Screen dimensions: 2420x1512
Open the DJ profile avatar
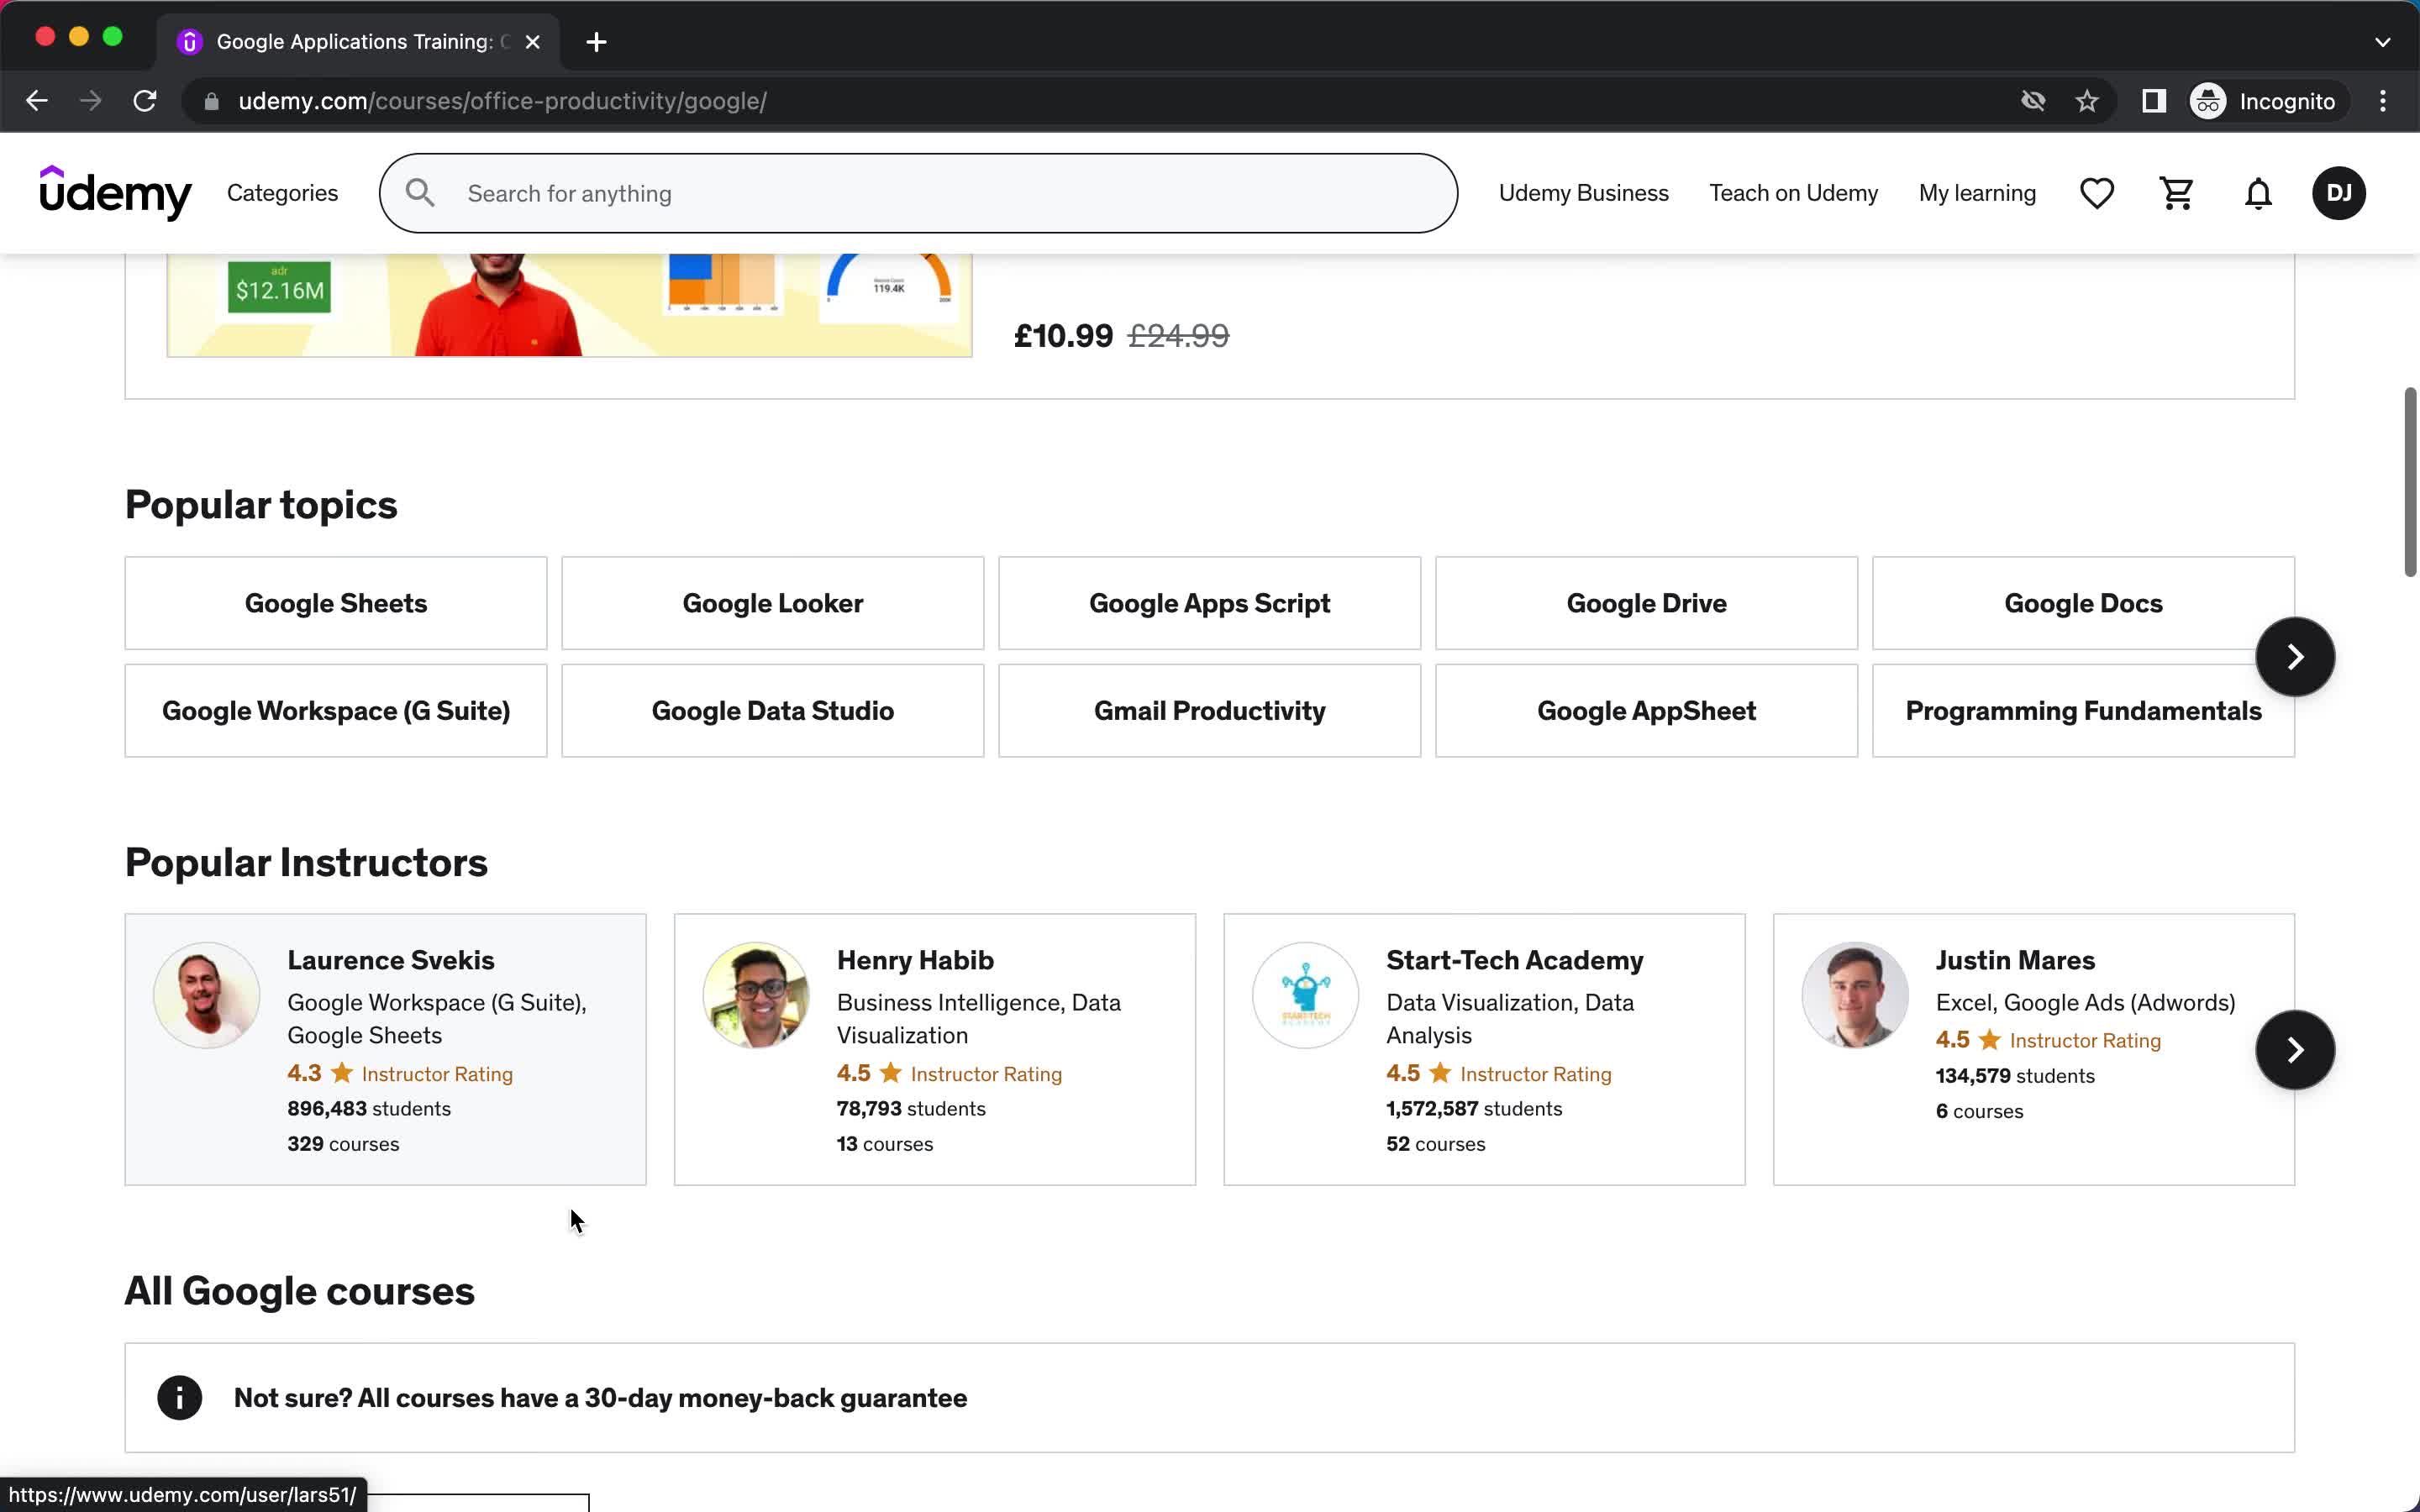pyautogui.click(x=2338, y=193)
